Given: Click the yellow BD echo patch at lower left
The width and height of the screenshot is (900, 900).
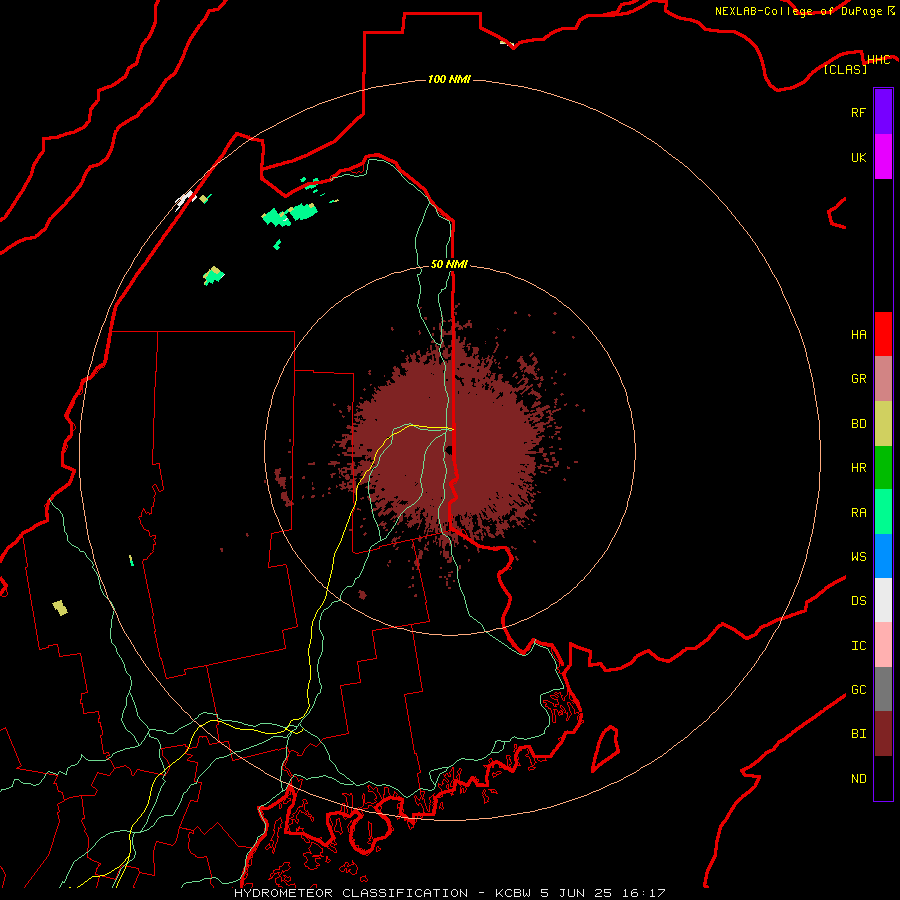Looking at the screenshot, I should 60,607.
